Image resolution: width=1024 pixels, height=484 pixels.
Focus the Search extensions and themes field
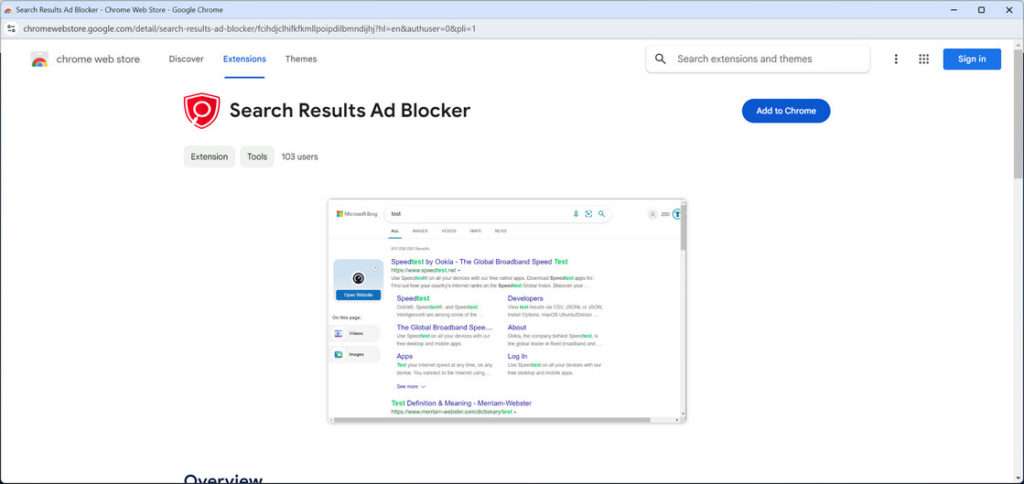click(758, 59)
